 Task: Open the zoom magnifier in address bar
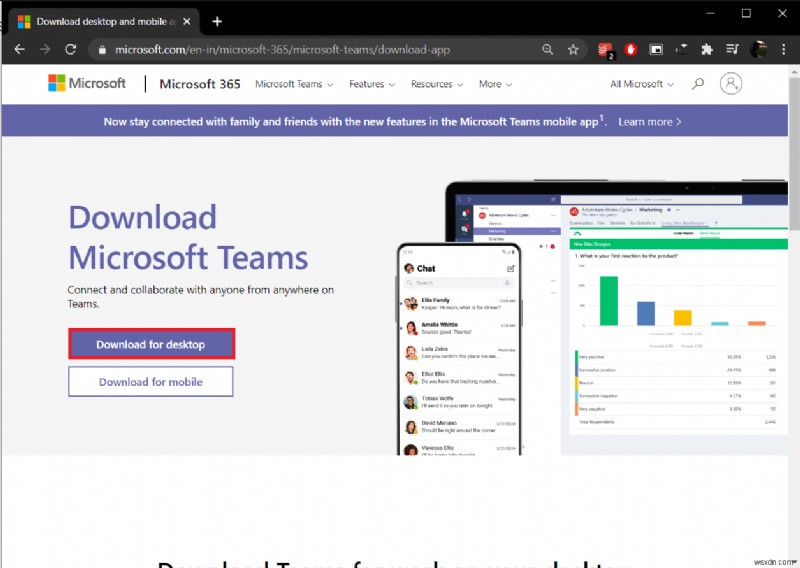tap(547, 50)
